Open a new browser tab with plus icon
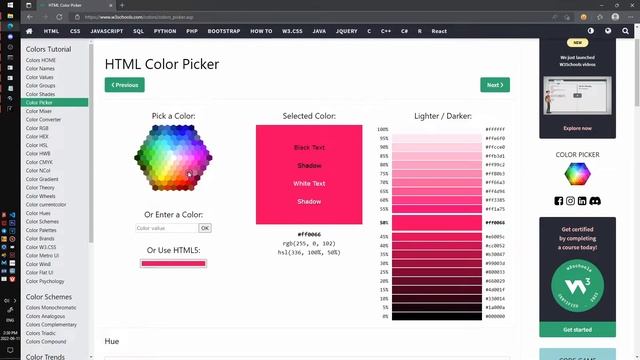The height and width of the screenshot is (360, 640). click(x=122, y=5)
